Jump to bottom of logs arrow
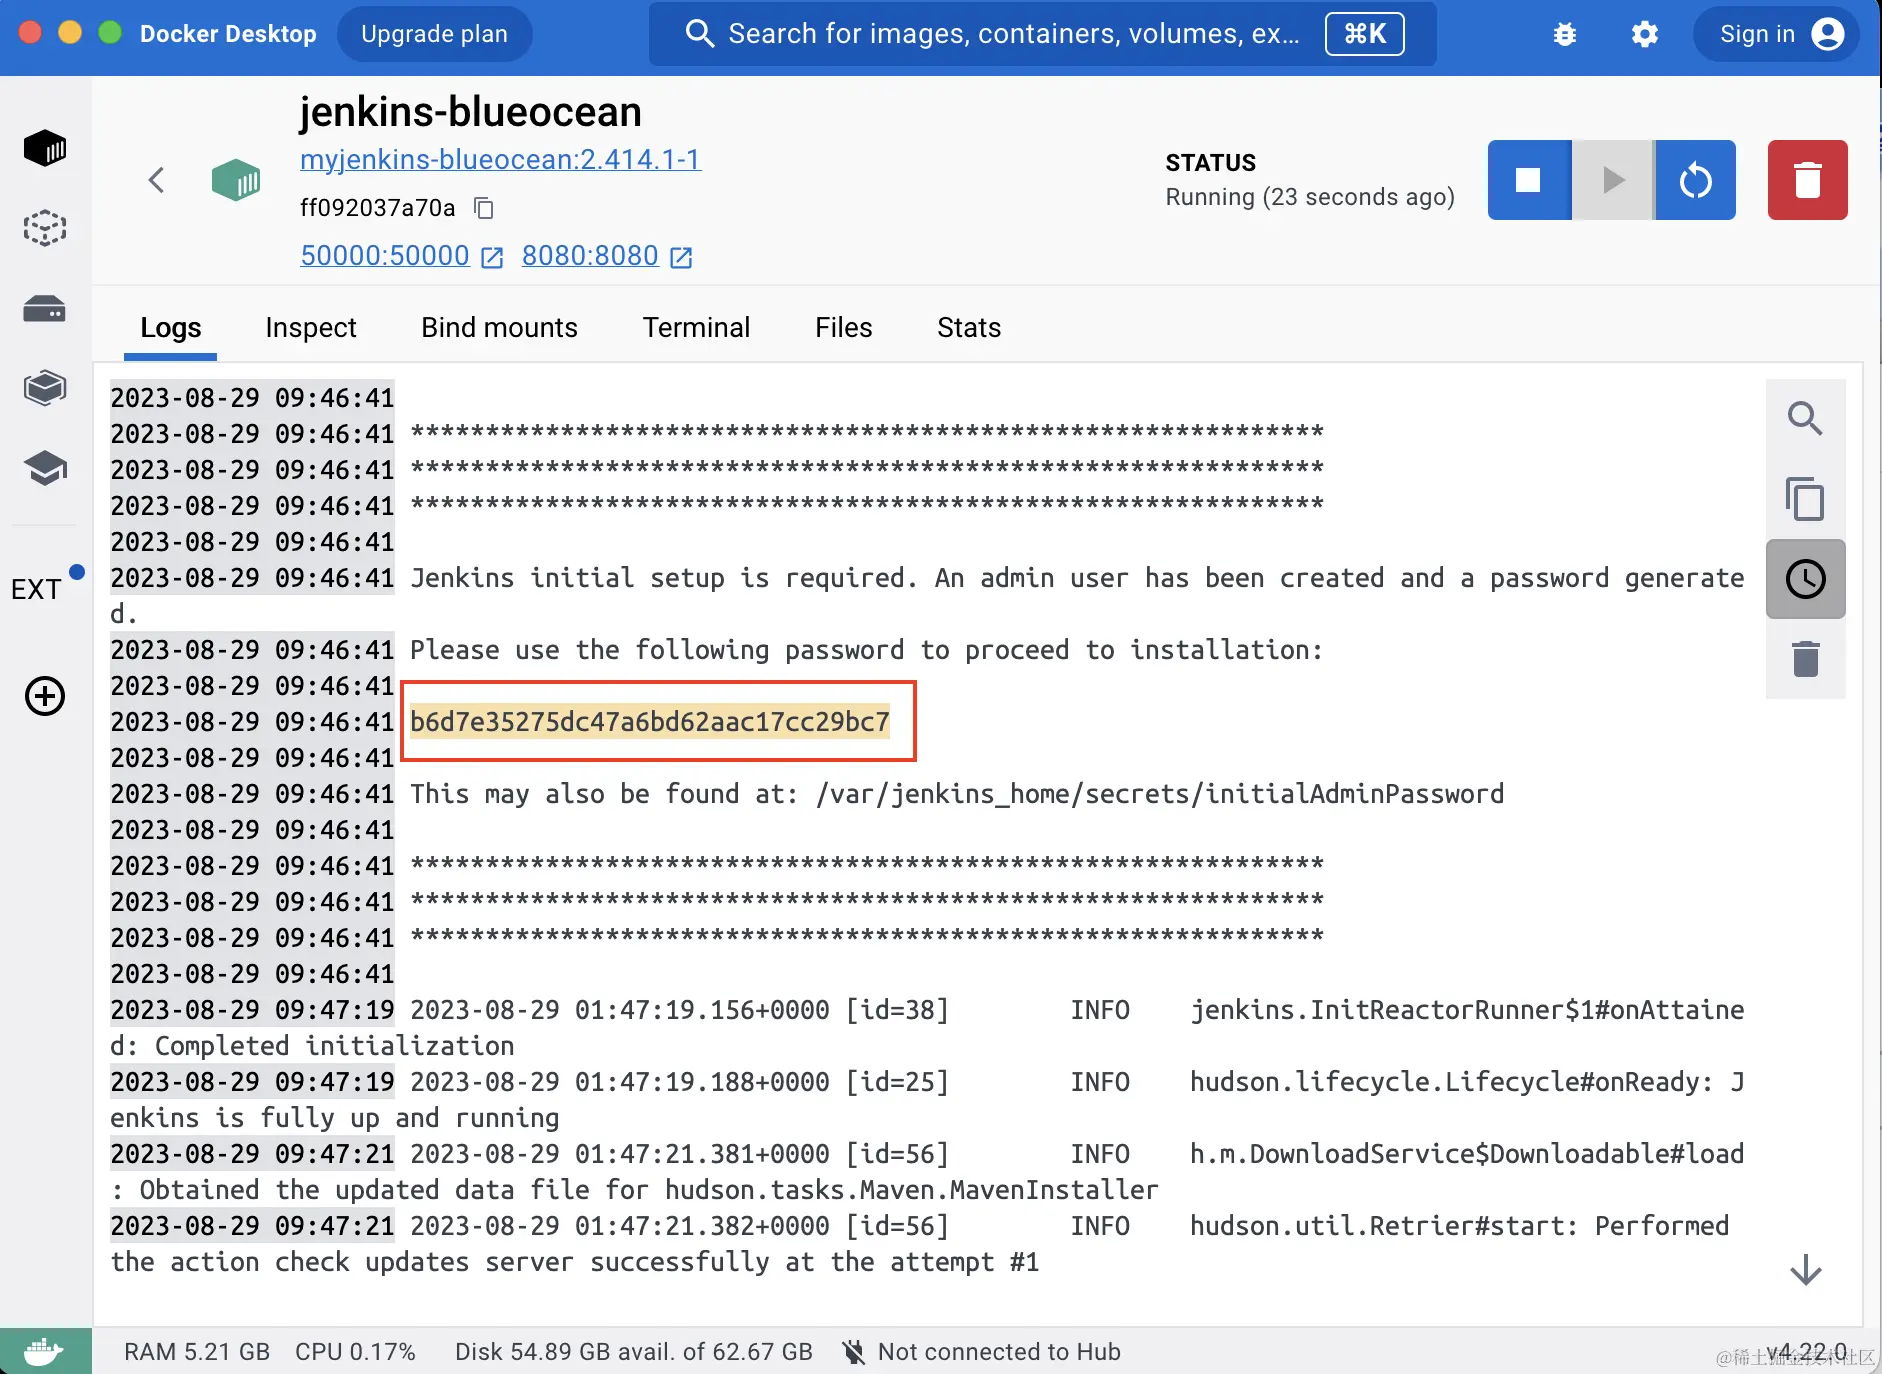 pyautogui.click(x=1805, y=1270)
